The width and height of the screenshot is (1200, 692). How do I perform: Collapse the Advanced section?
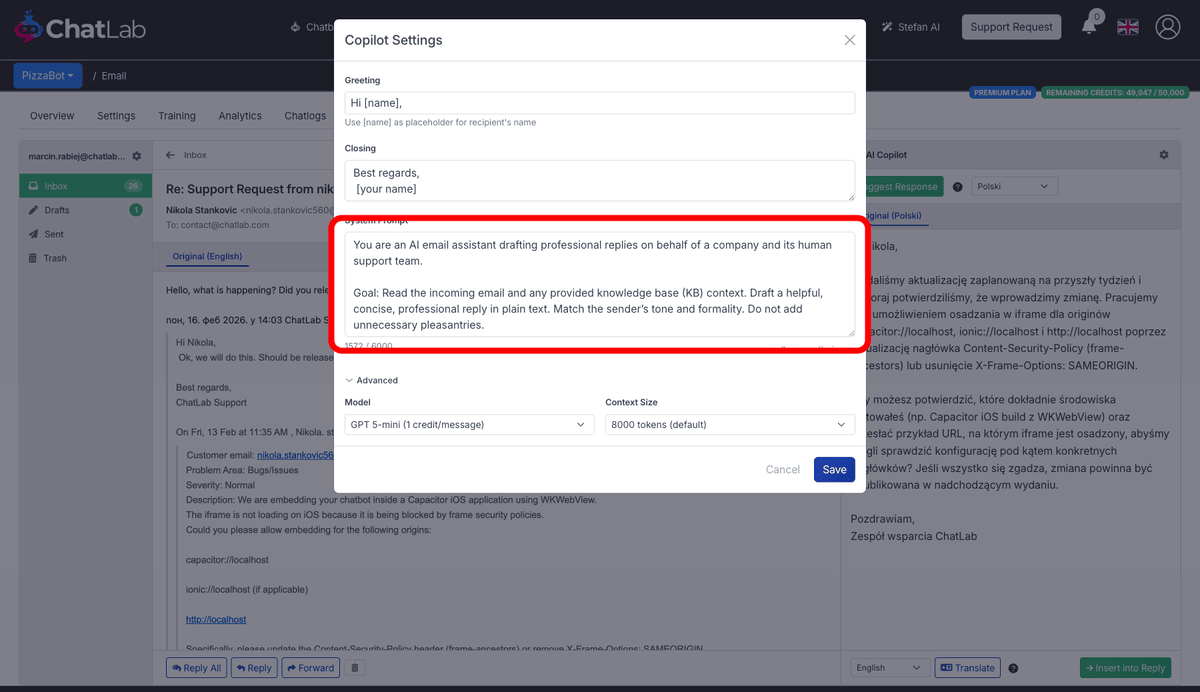[371, 380]
